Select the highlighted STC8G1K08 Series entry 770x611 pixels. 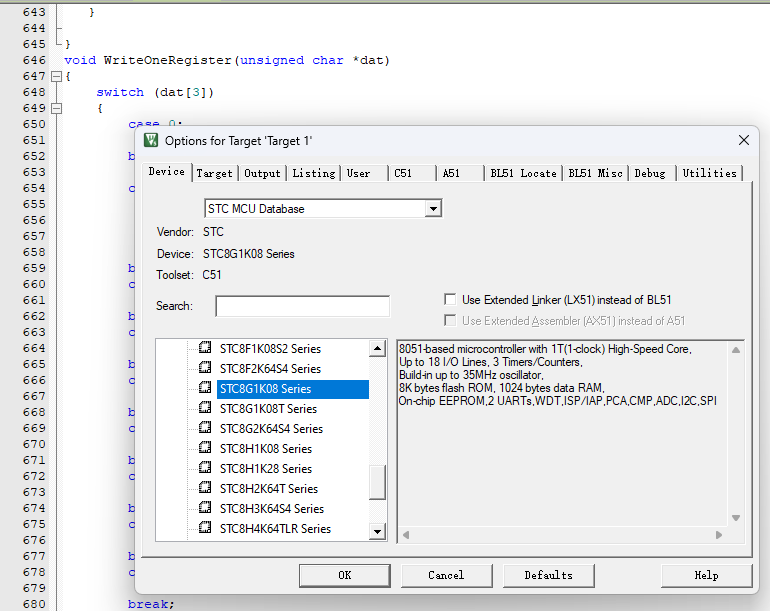293,389
